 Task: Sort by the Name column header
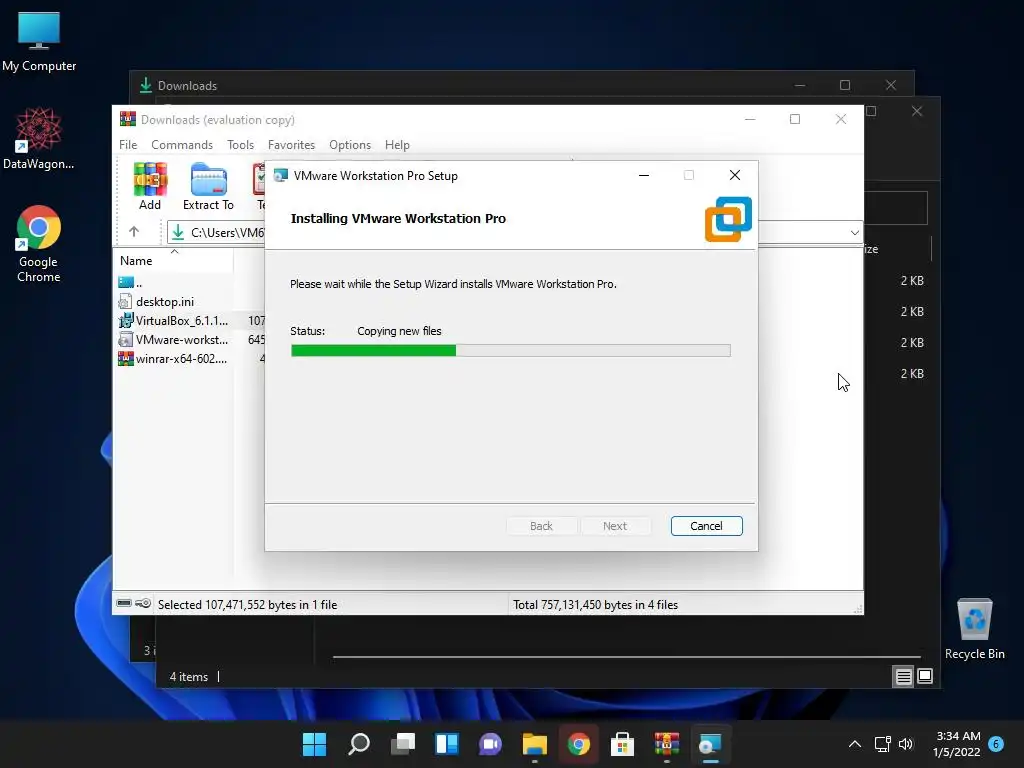tap(173, 261)
